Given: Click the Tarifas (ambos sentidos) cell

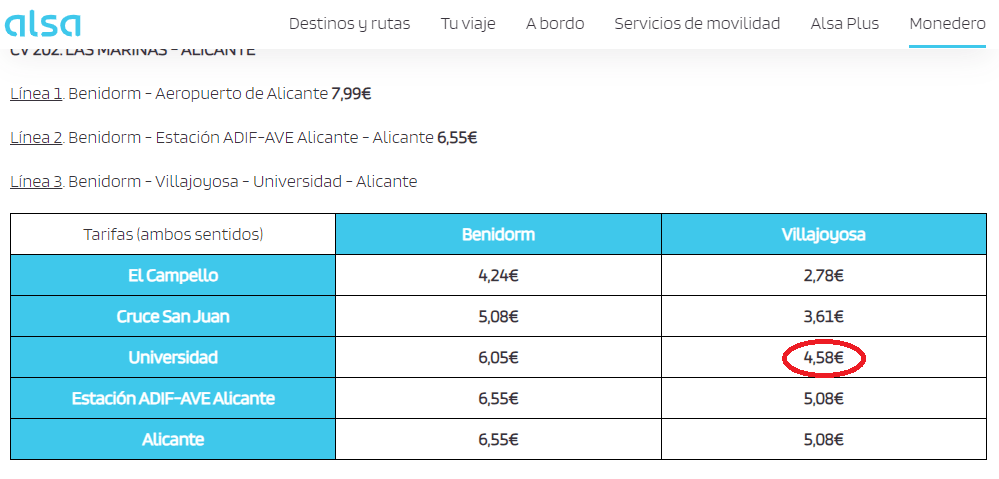Looking at the screenshot, I should tap(173, 235).
